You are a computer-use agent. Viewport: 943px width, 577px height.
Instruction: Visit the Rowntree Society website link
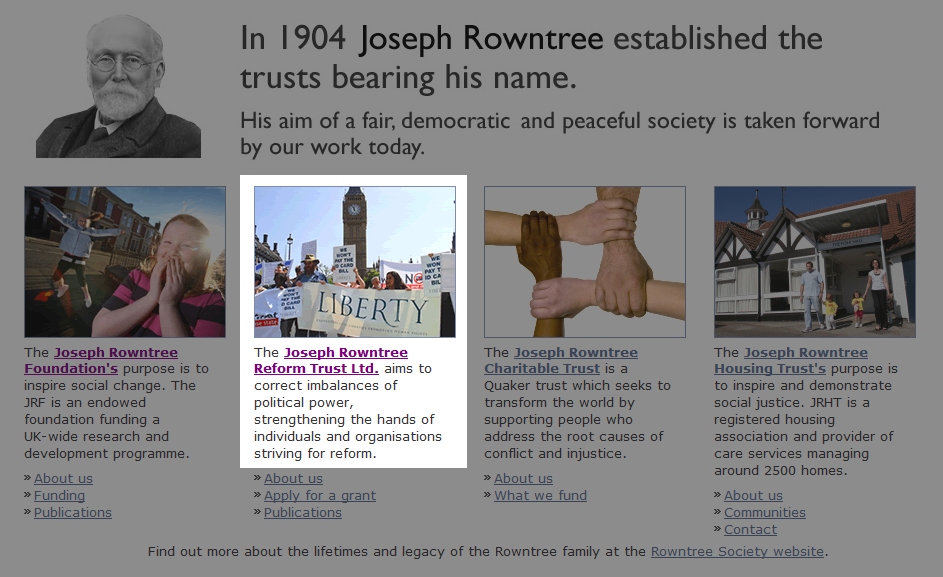click(737, 551)
